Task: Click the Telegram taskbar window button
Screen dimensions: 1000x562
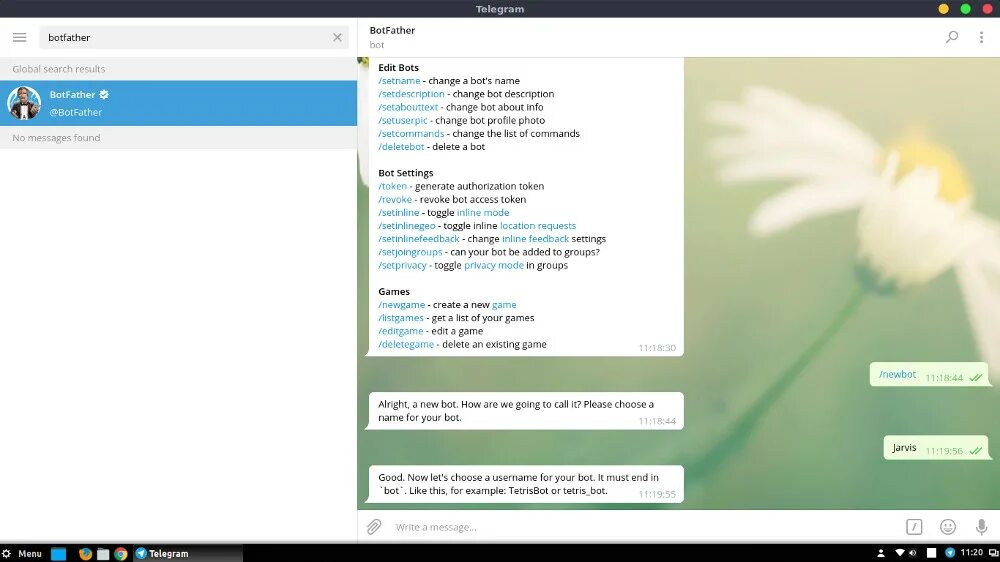Action: click(188, 554)
